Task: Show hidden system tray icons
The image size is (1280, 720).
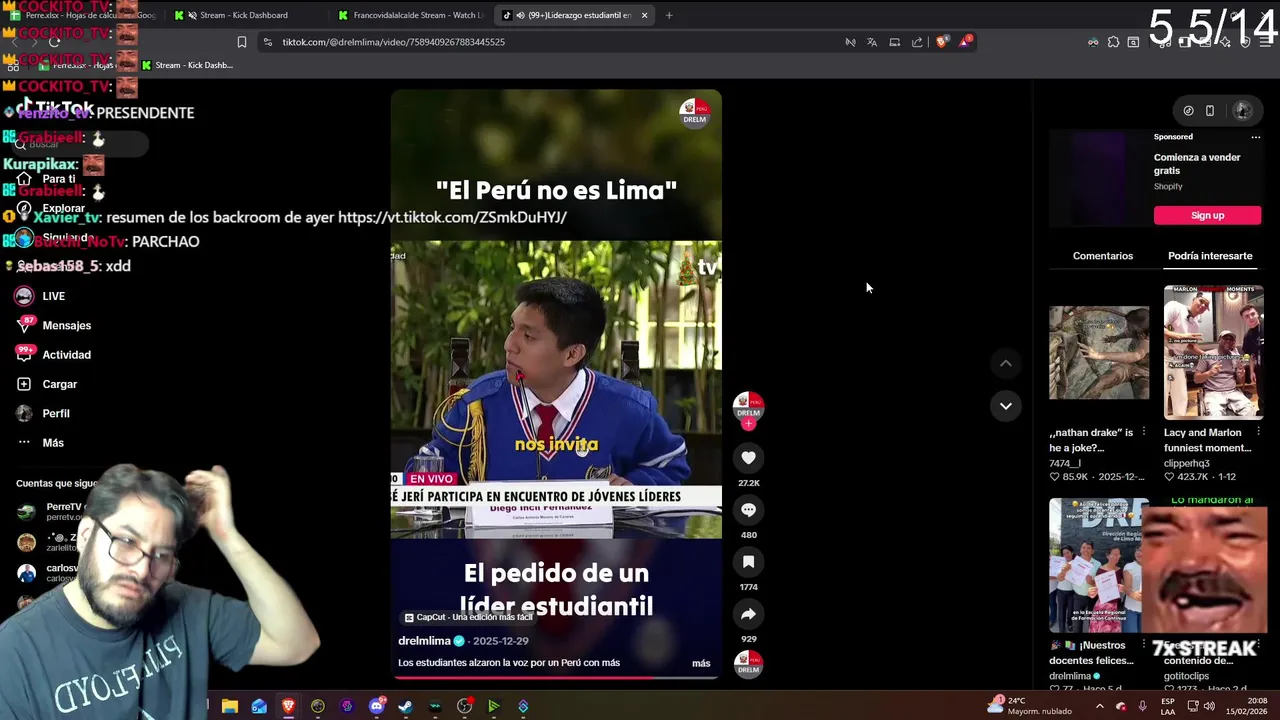Action: [x=1099, y=706]
